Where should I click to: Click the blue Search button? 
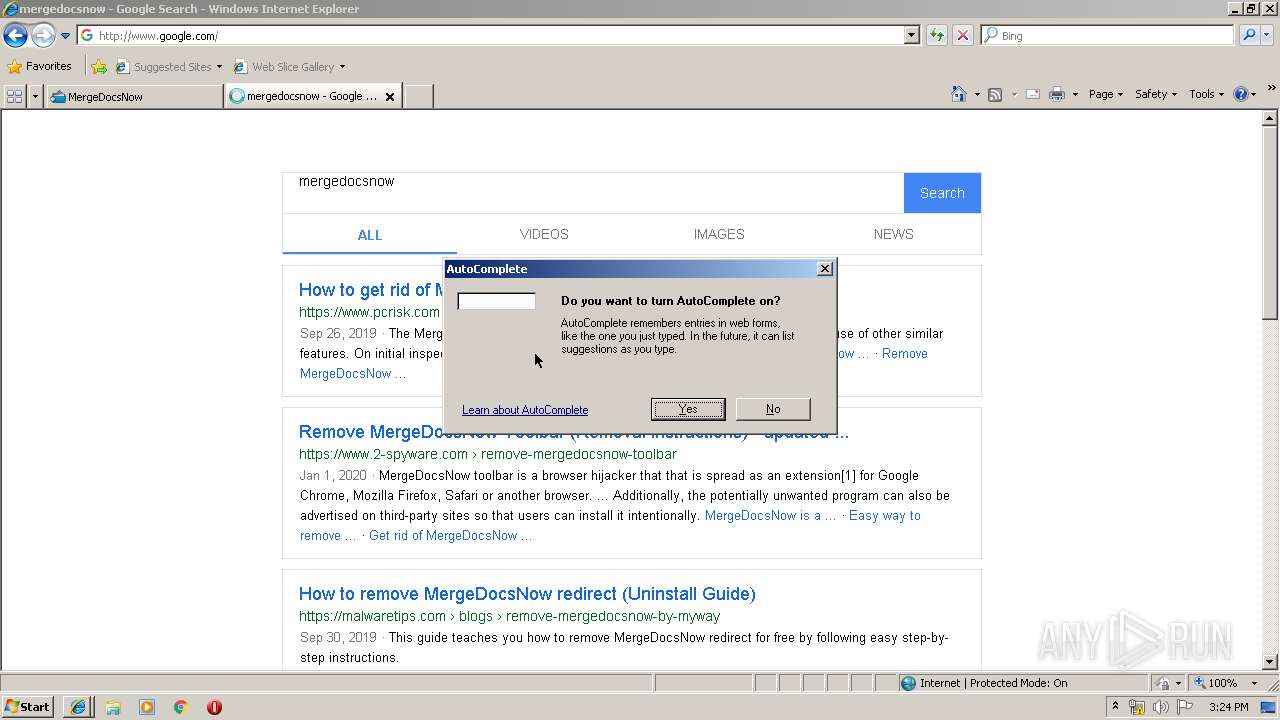click(x=942, y=193)
